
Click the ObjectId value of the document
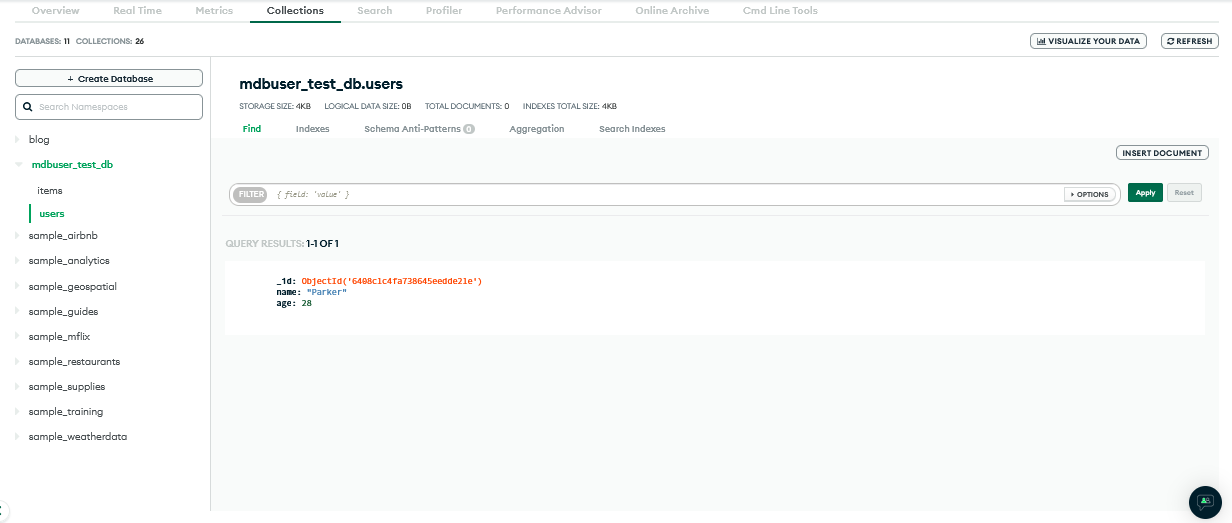tap(392, 281)
